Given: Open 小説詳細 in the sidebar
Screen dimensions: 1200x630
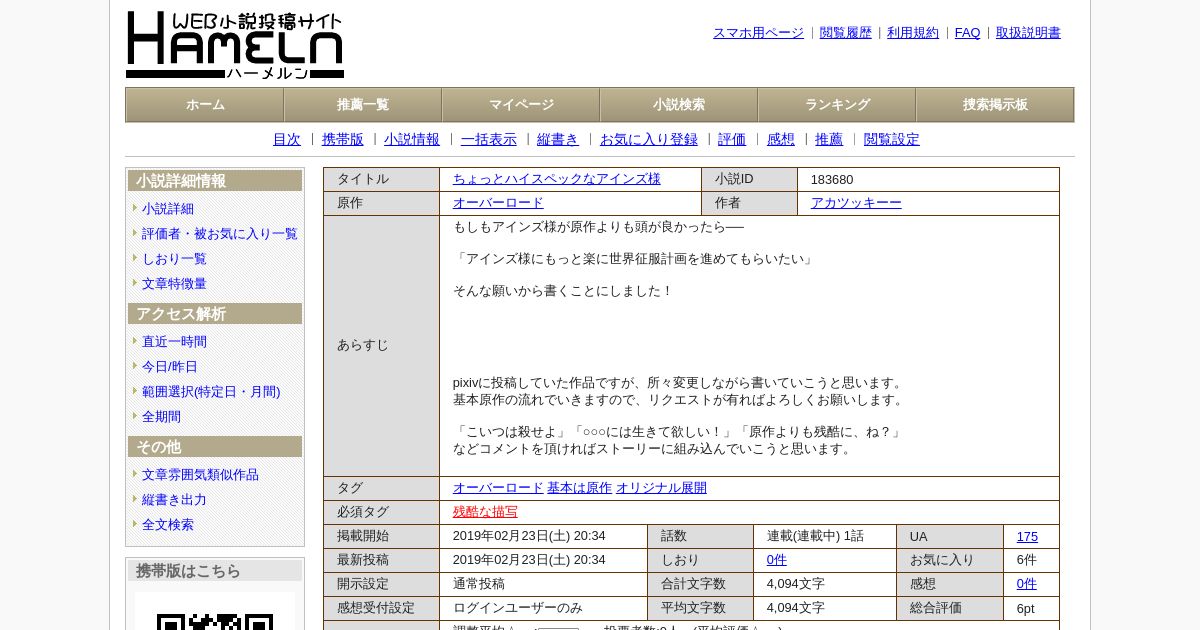Looking at the screenshot, I should pyautogui.click(x=168, y=209).
